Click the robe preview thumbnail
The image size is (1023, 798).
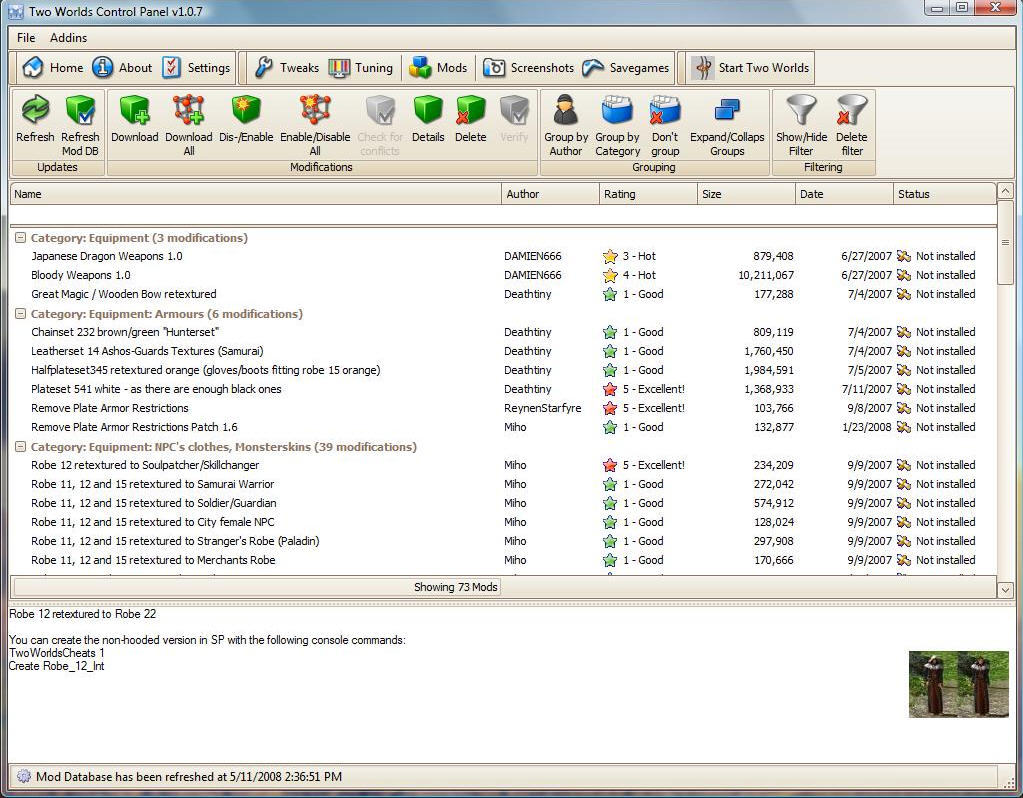957,684
